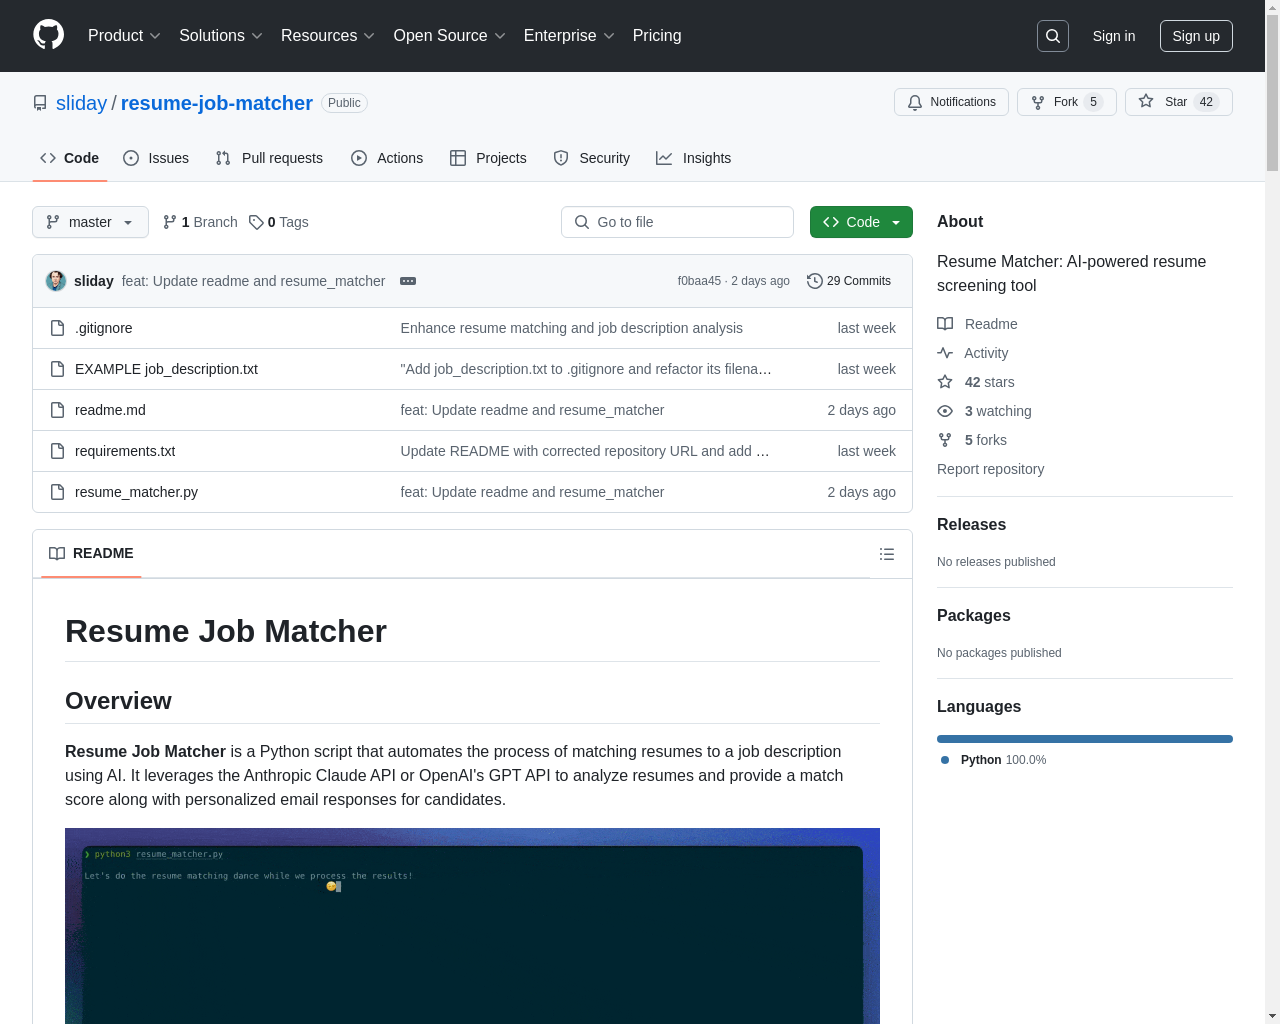This screenshot has height=1024, width=1280.
Task: Click the file icon for resume_matcher.py
Action: (58, 492)
